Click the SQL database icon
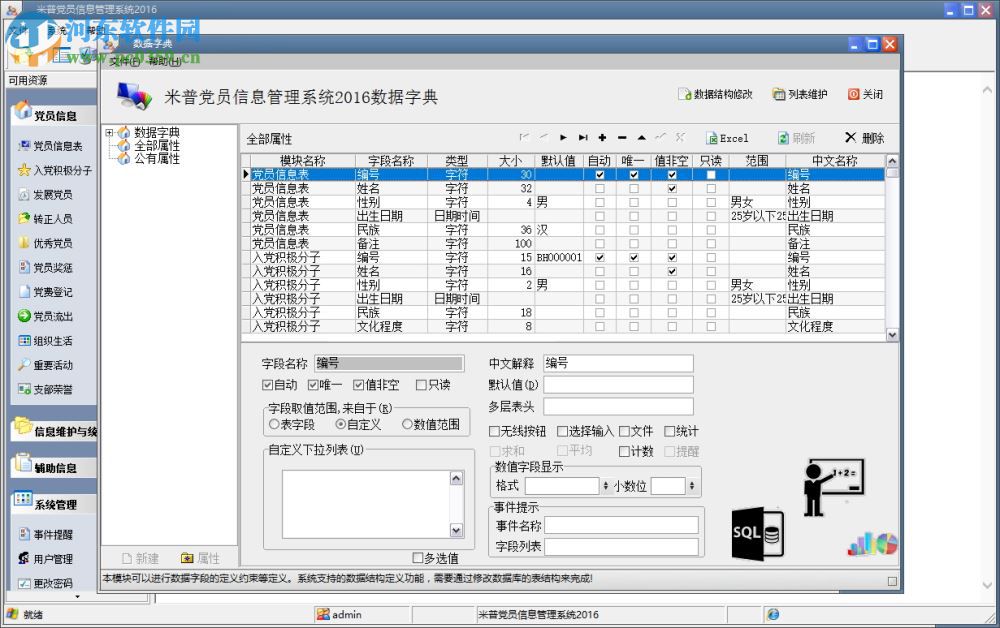 (x=758, y=534)
